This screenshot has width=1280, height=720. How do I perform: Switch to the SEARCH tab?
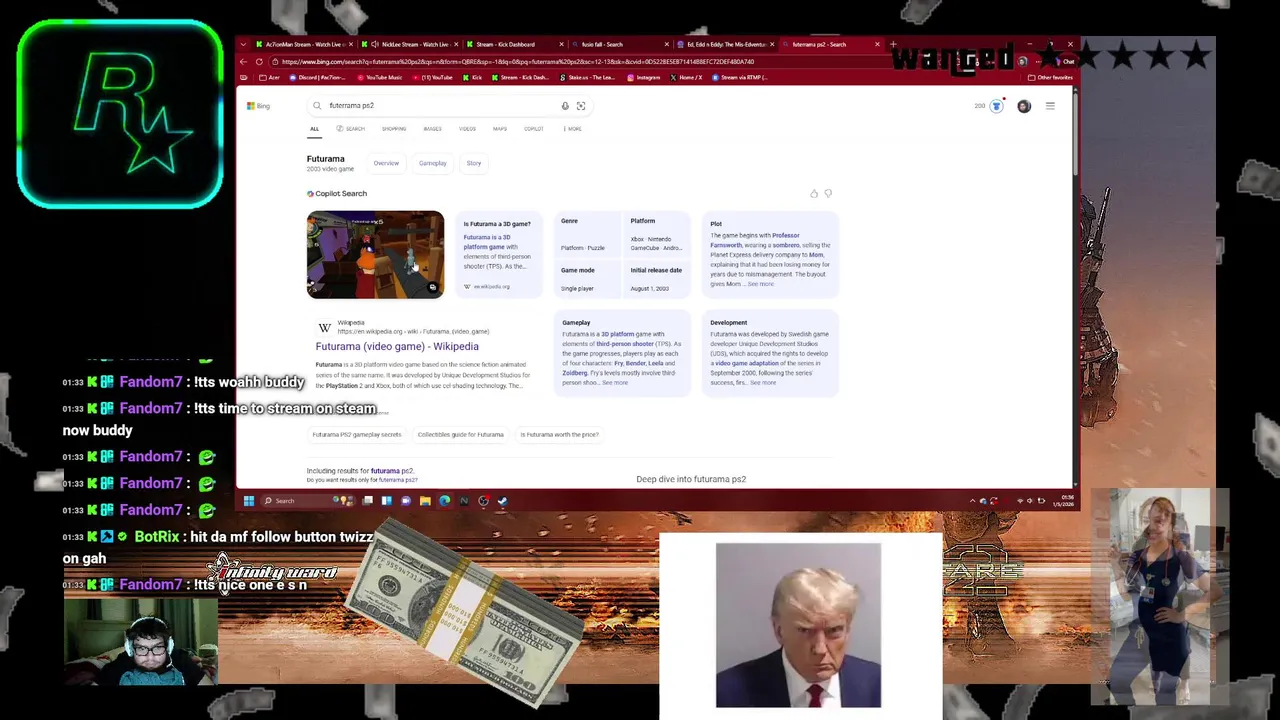pyautogui.click(x=351, y=129)
